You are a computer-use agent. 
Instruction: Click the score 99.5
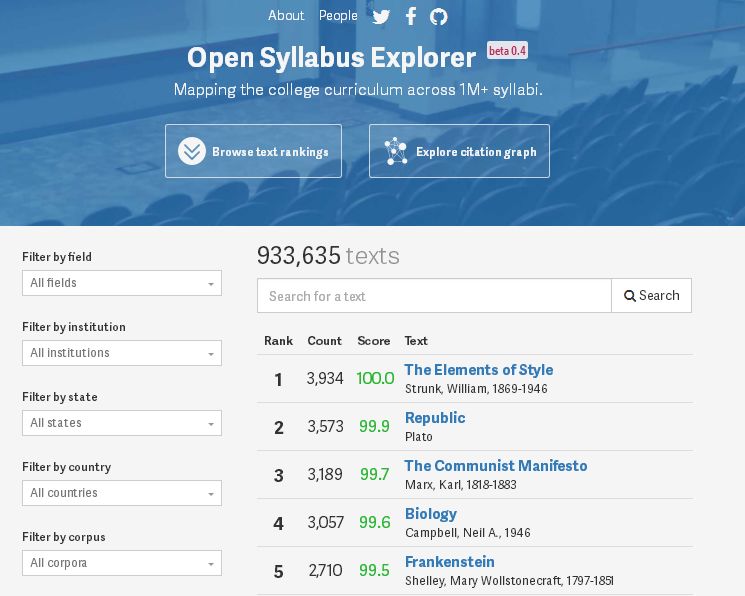[x=374, y=570]
